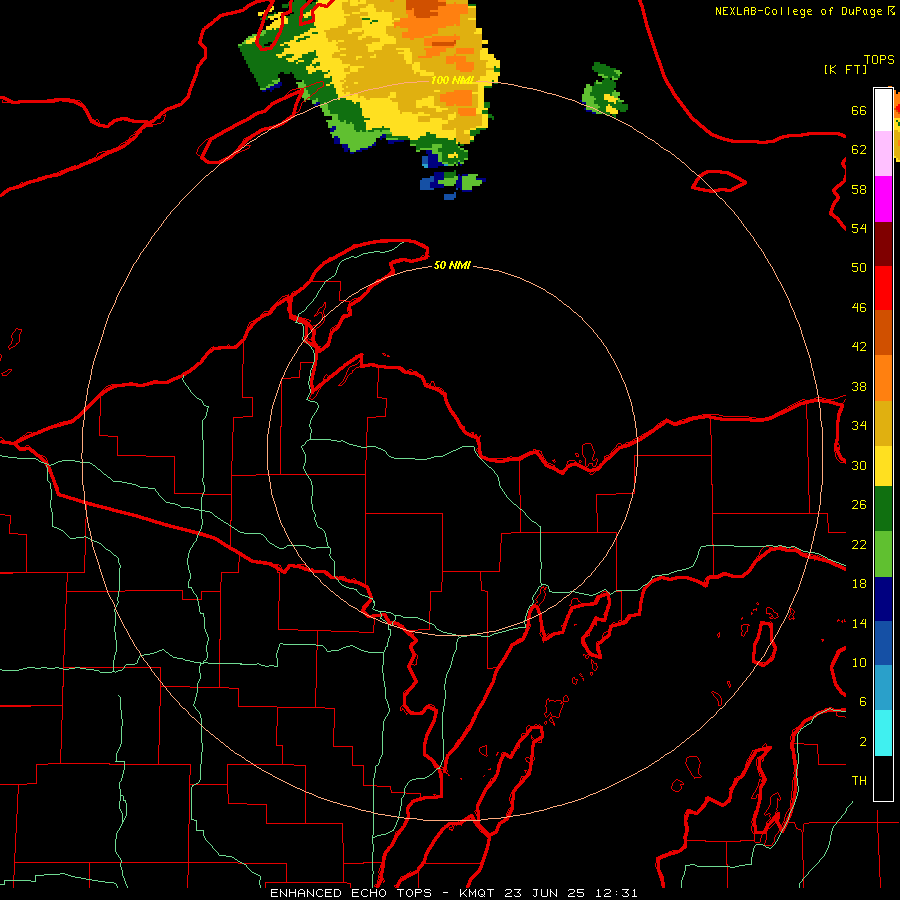Click the dark green 26 kft swatch
Screen dimensions: 900x900
883,509
